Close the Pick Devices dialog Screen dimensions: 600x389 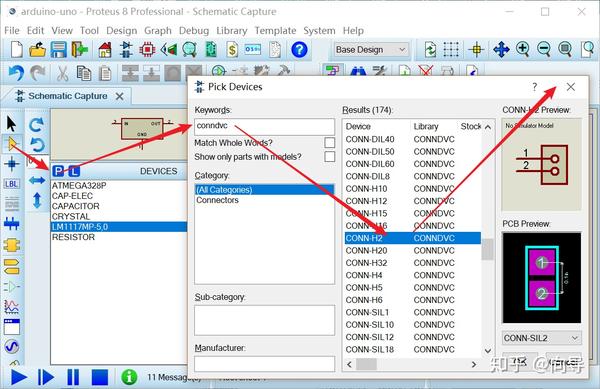pyautogui.click(x=571, y=87)
